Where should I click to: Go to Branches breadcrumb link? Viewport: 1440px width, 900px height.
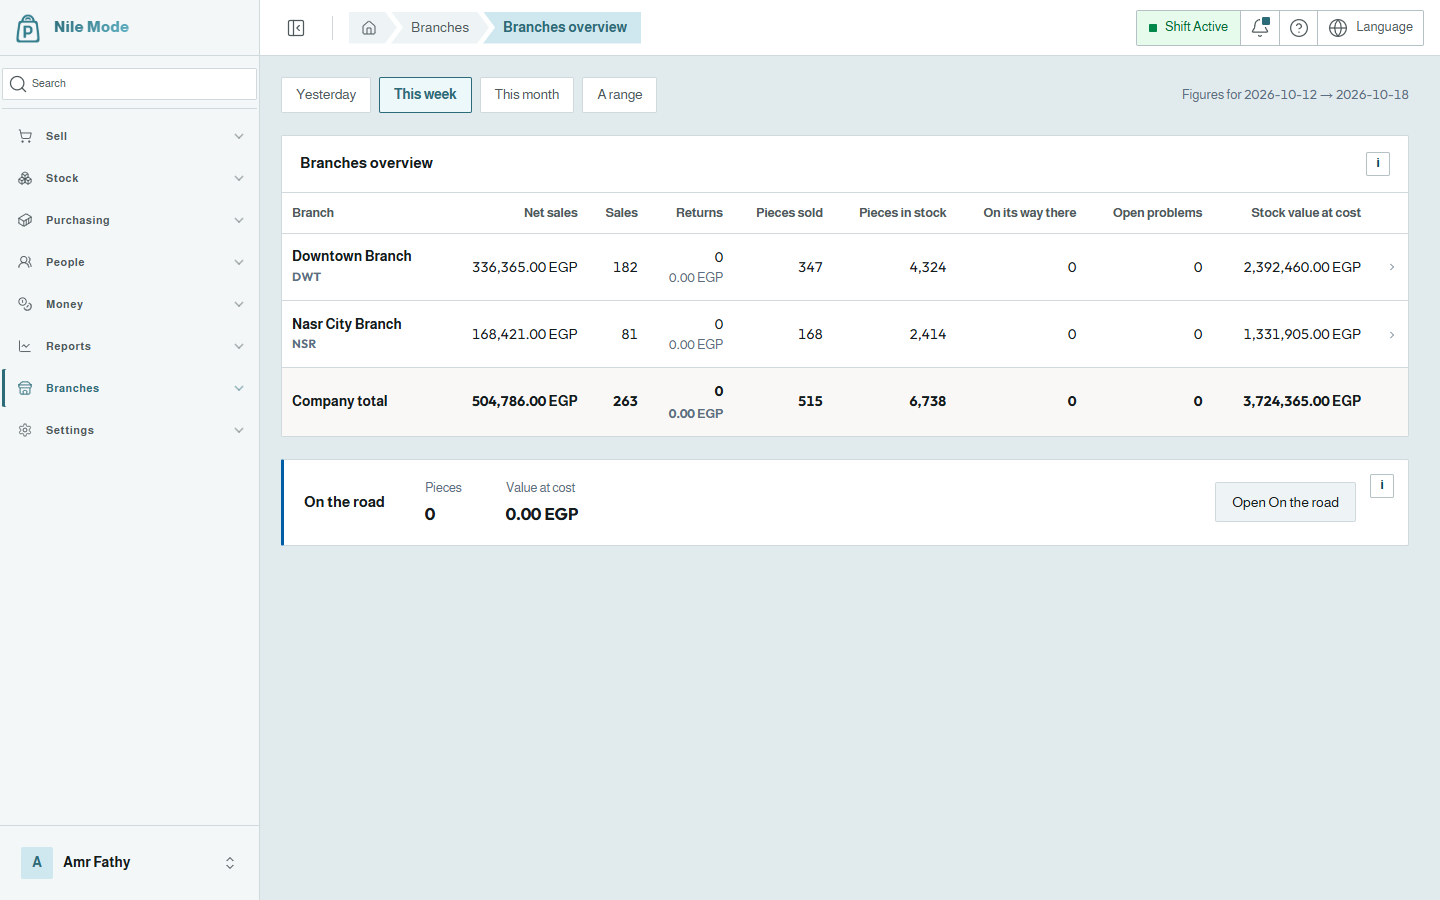pyautogui.click(x=440, y=28)
